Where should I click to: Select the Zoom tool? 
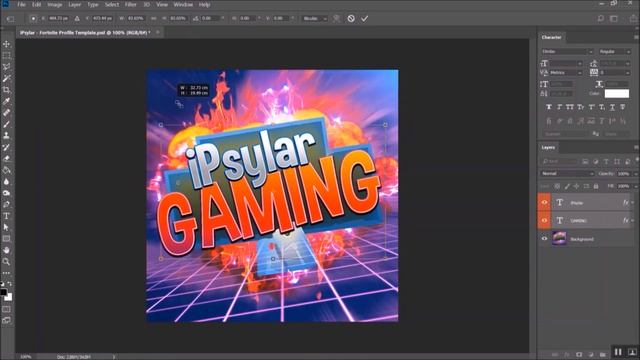[x=6, y=261]
